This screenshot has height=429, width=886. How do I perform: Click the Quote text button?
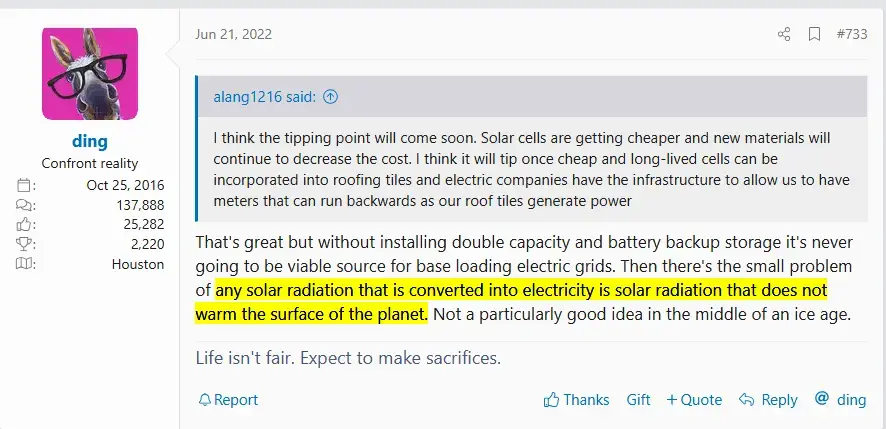(701, 400)
